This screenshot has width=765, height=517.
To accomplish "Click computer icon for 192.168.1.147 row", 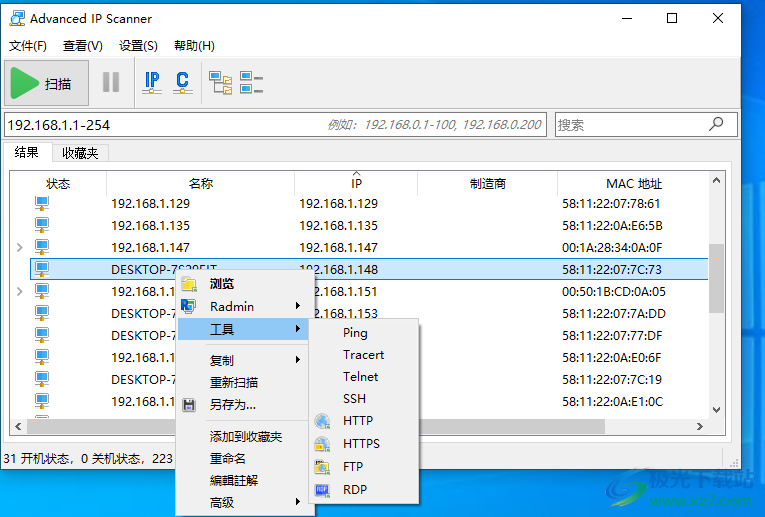I will click(x=42, y=247).
